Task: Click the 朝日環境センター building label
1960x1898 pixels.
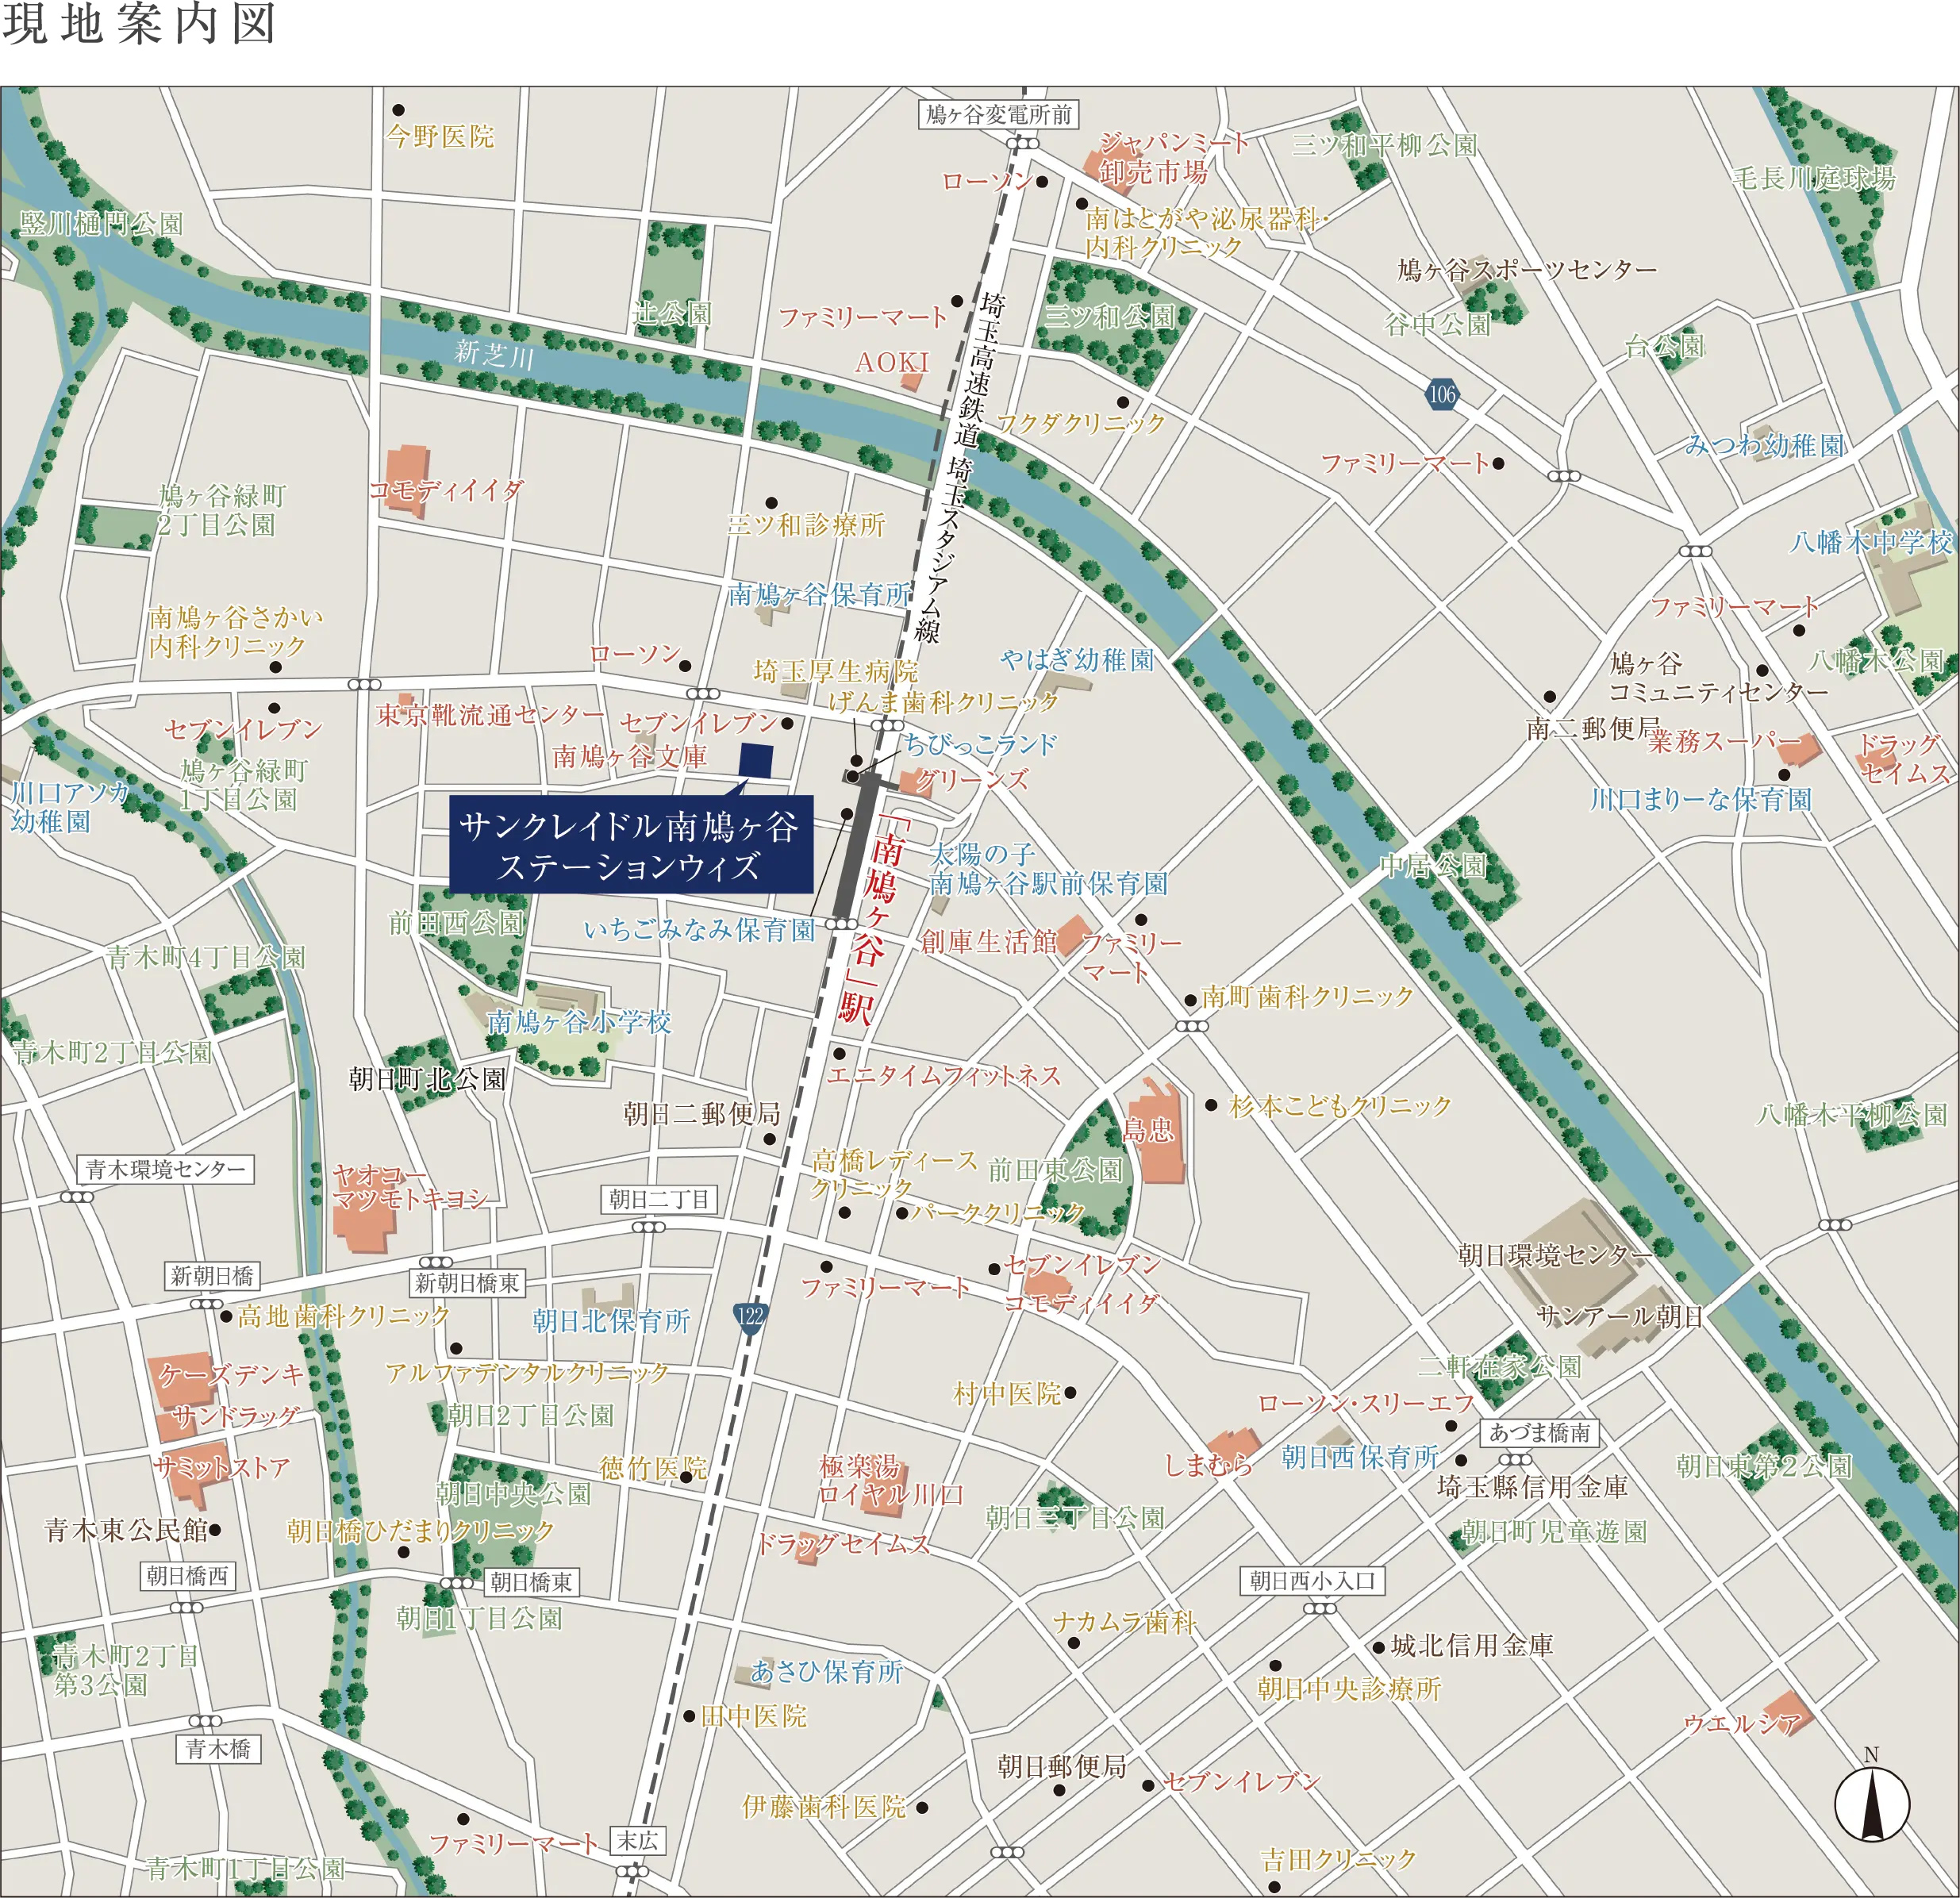Action: click(x=1555, y=1254)
